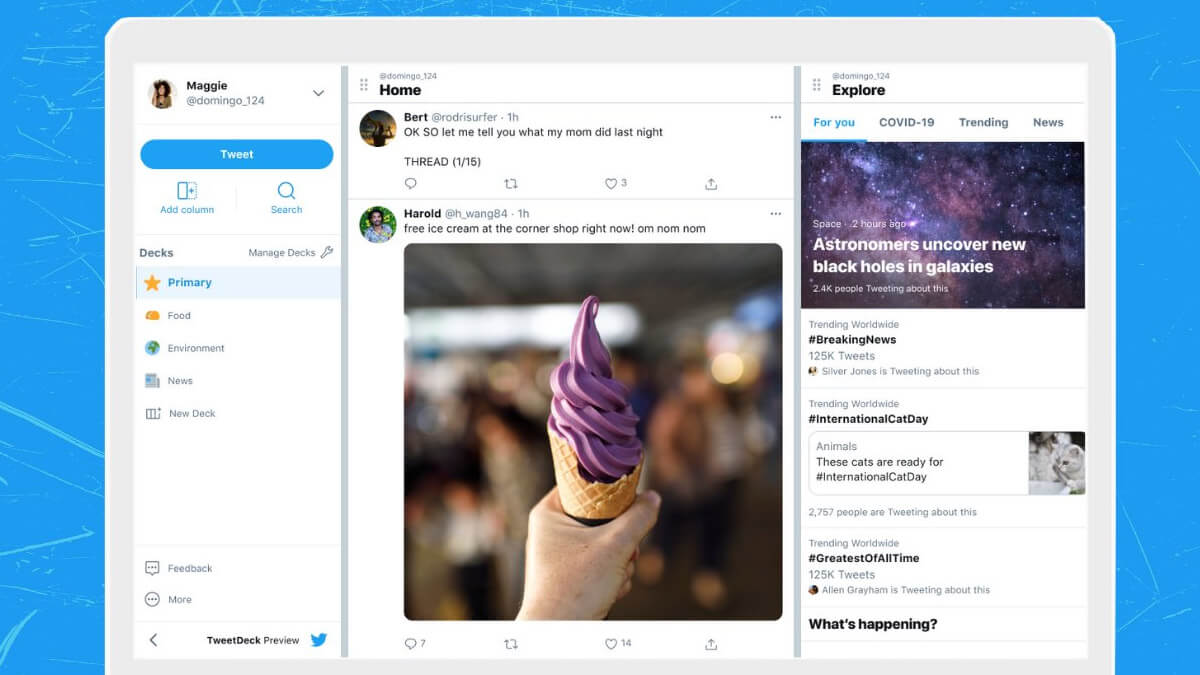Collapse the sidebar with the back chevron
Image resolution: width=1200 pixels, height=675 pixels.
click(153, 640)
